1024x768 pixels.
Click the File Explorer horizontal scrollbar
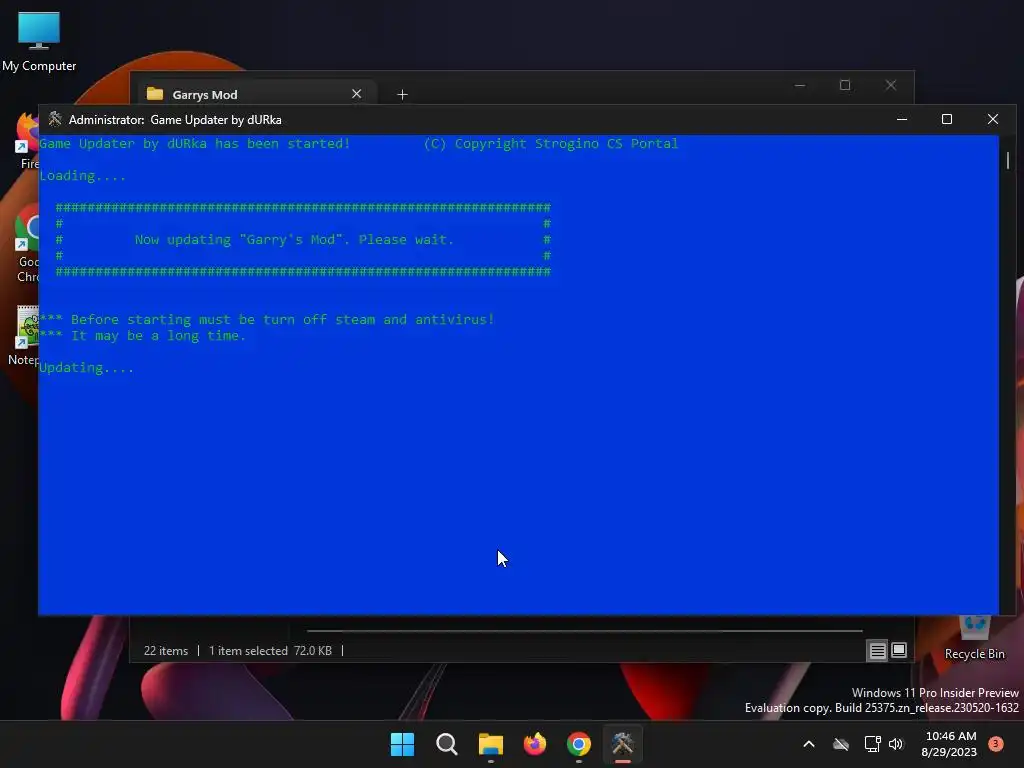[x=584, y=631]
